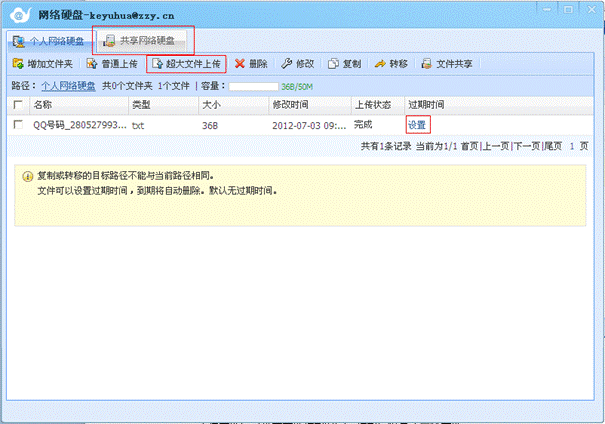Screen dimensions: 605x424
Task: Open 文件共享 file sharing icon
Action: tap(427, 64)
